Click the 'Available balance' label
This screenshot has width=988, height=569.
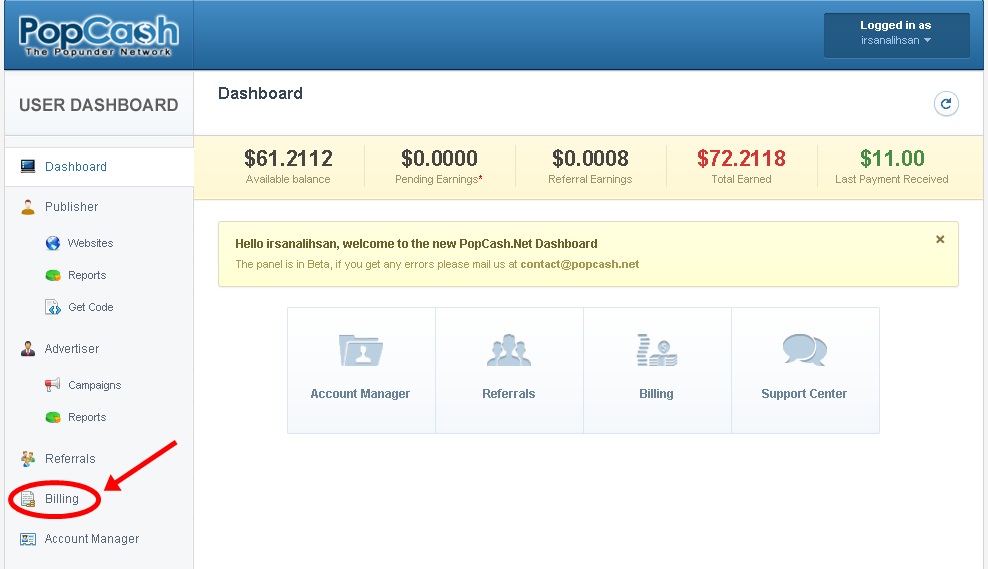(x=288, y=180)
